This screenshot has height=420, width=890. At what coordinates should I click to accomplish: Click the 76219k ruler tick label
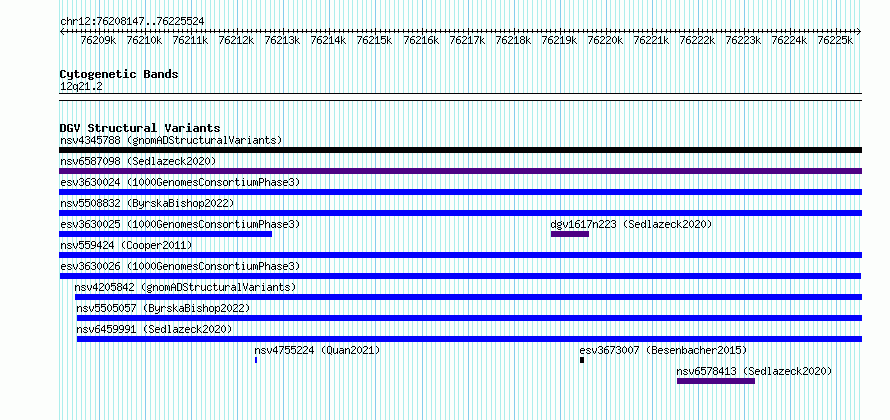pos(559,41)
